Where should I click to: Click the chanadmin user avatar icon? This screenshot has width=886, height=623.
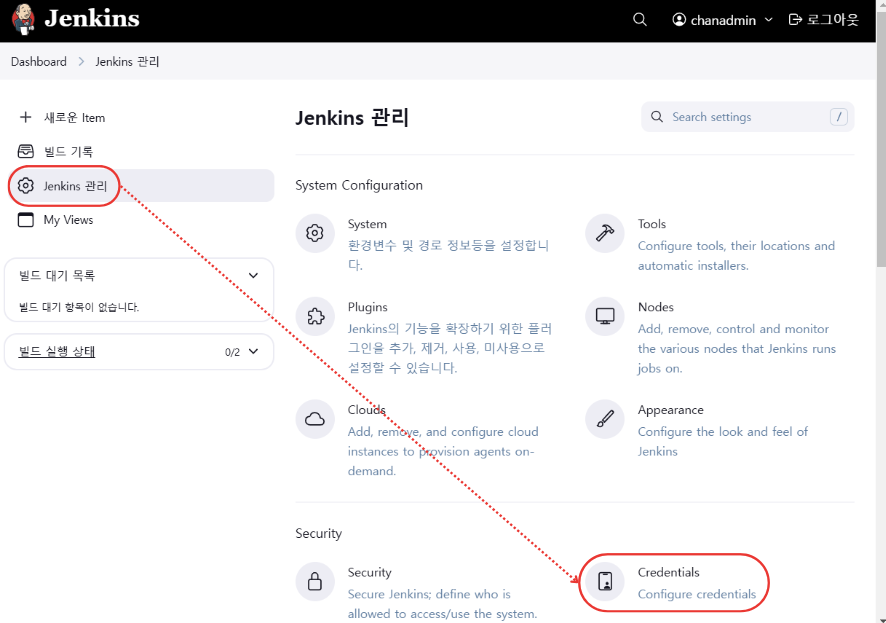pyautogui.click(x=679, y=20)
